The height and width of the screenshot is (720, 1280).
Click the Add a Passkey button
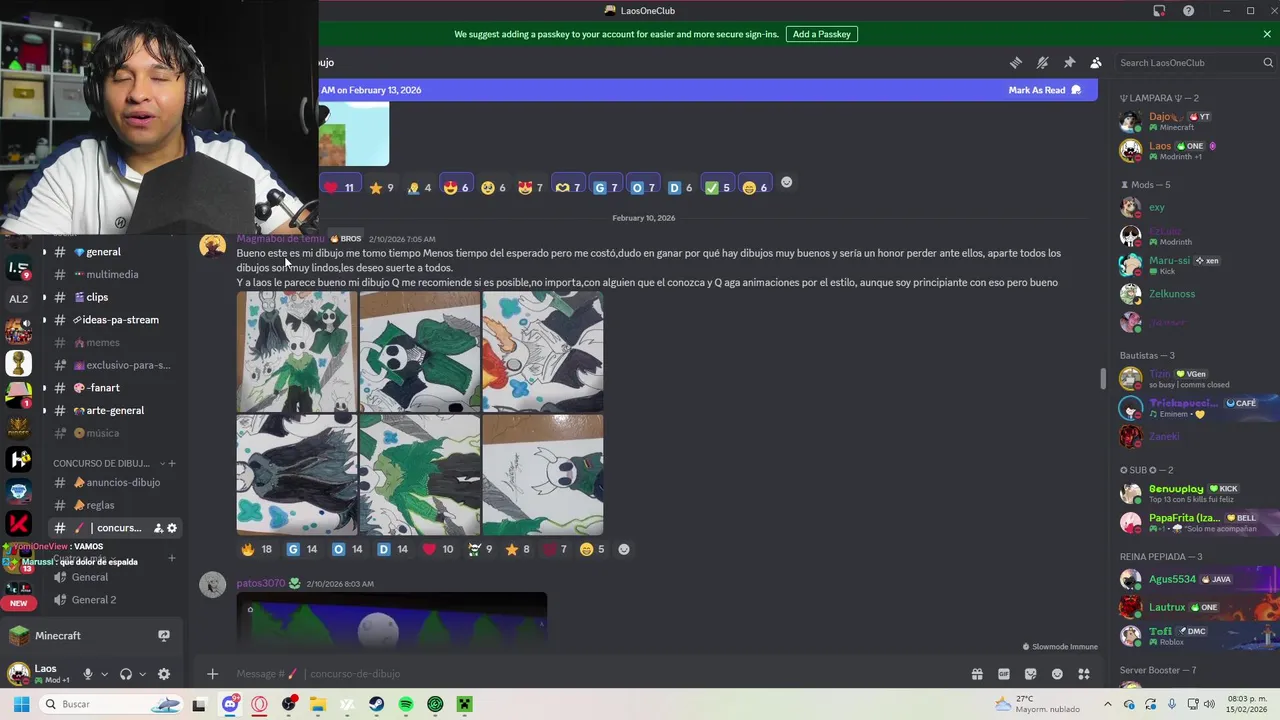822,34
